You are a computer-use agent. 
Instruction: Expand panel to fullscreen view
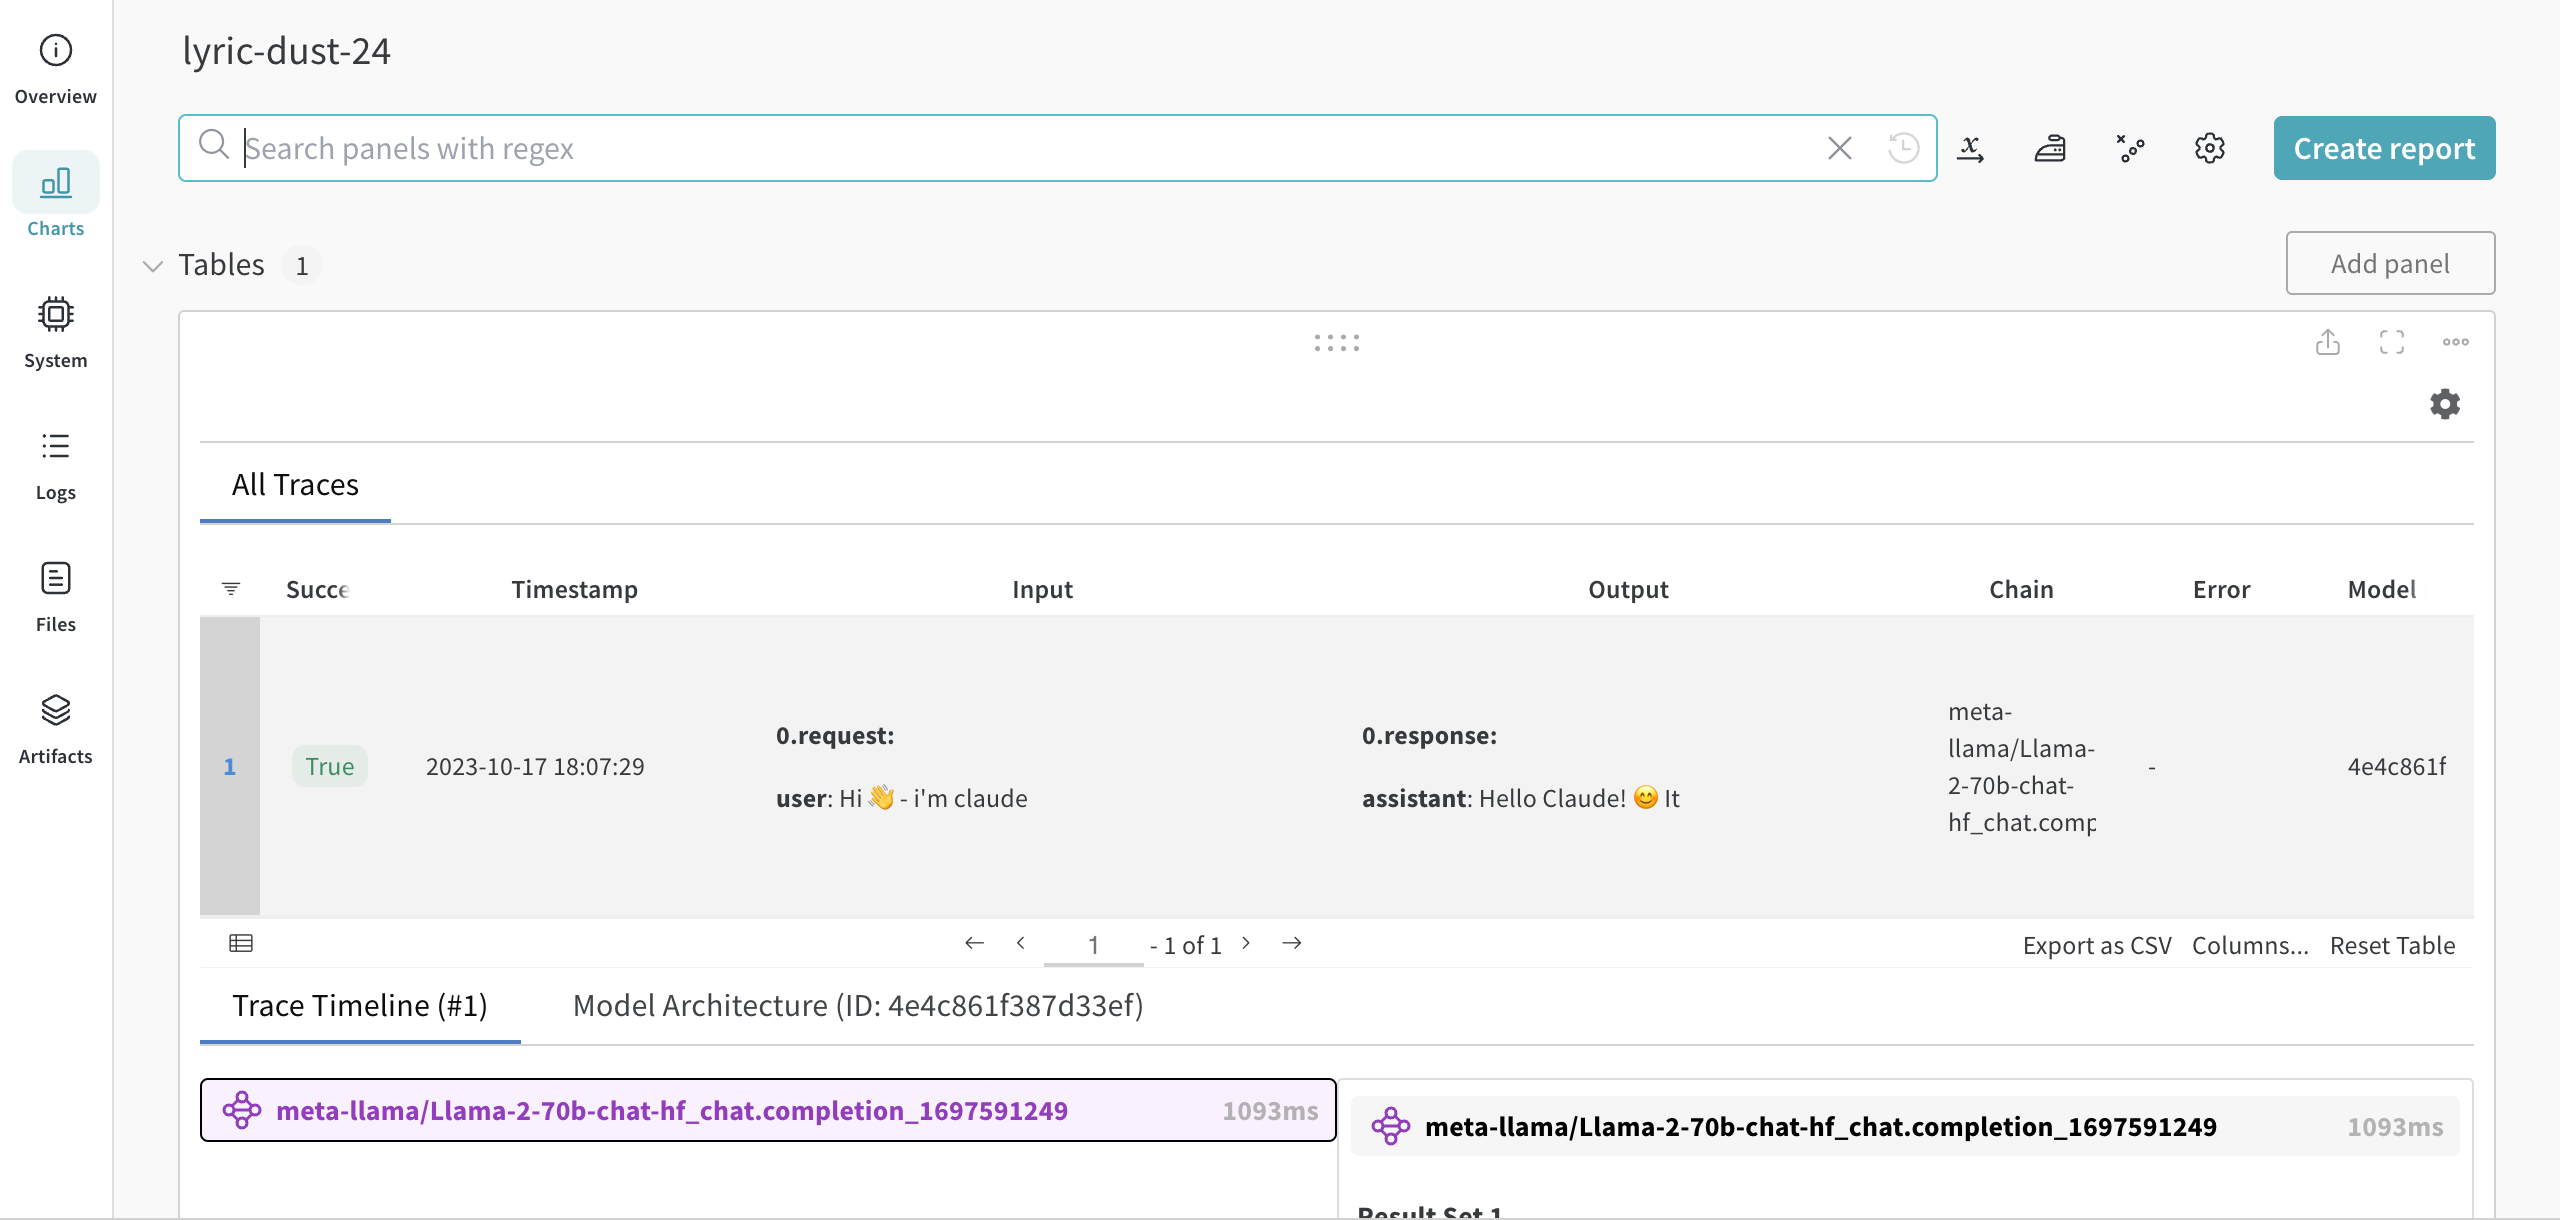(x=2391, y=342)
